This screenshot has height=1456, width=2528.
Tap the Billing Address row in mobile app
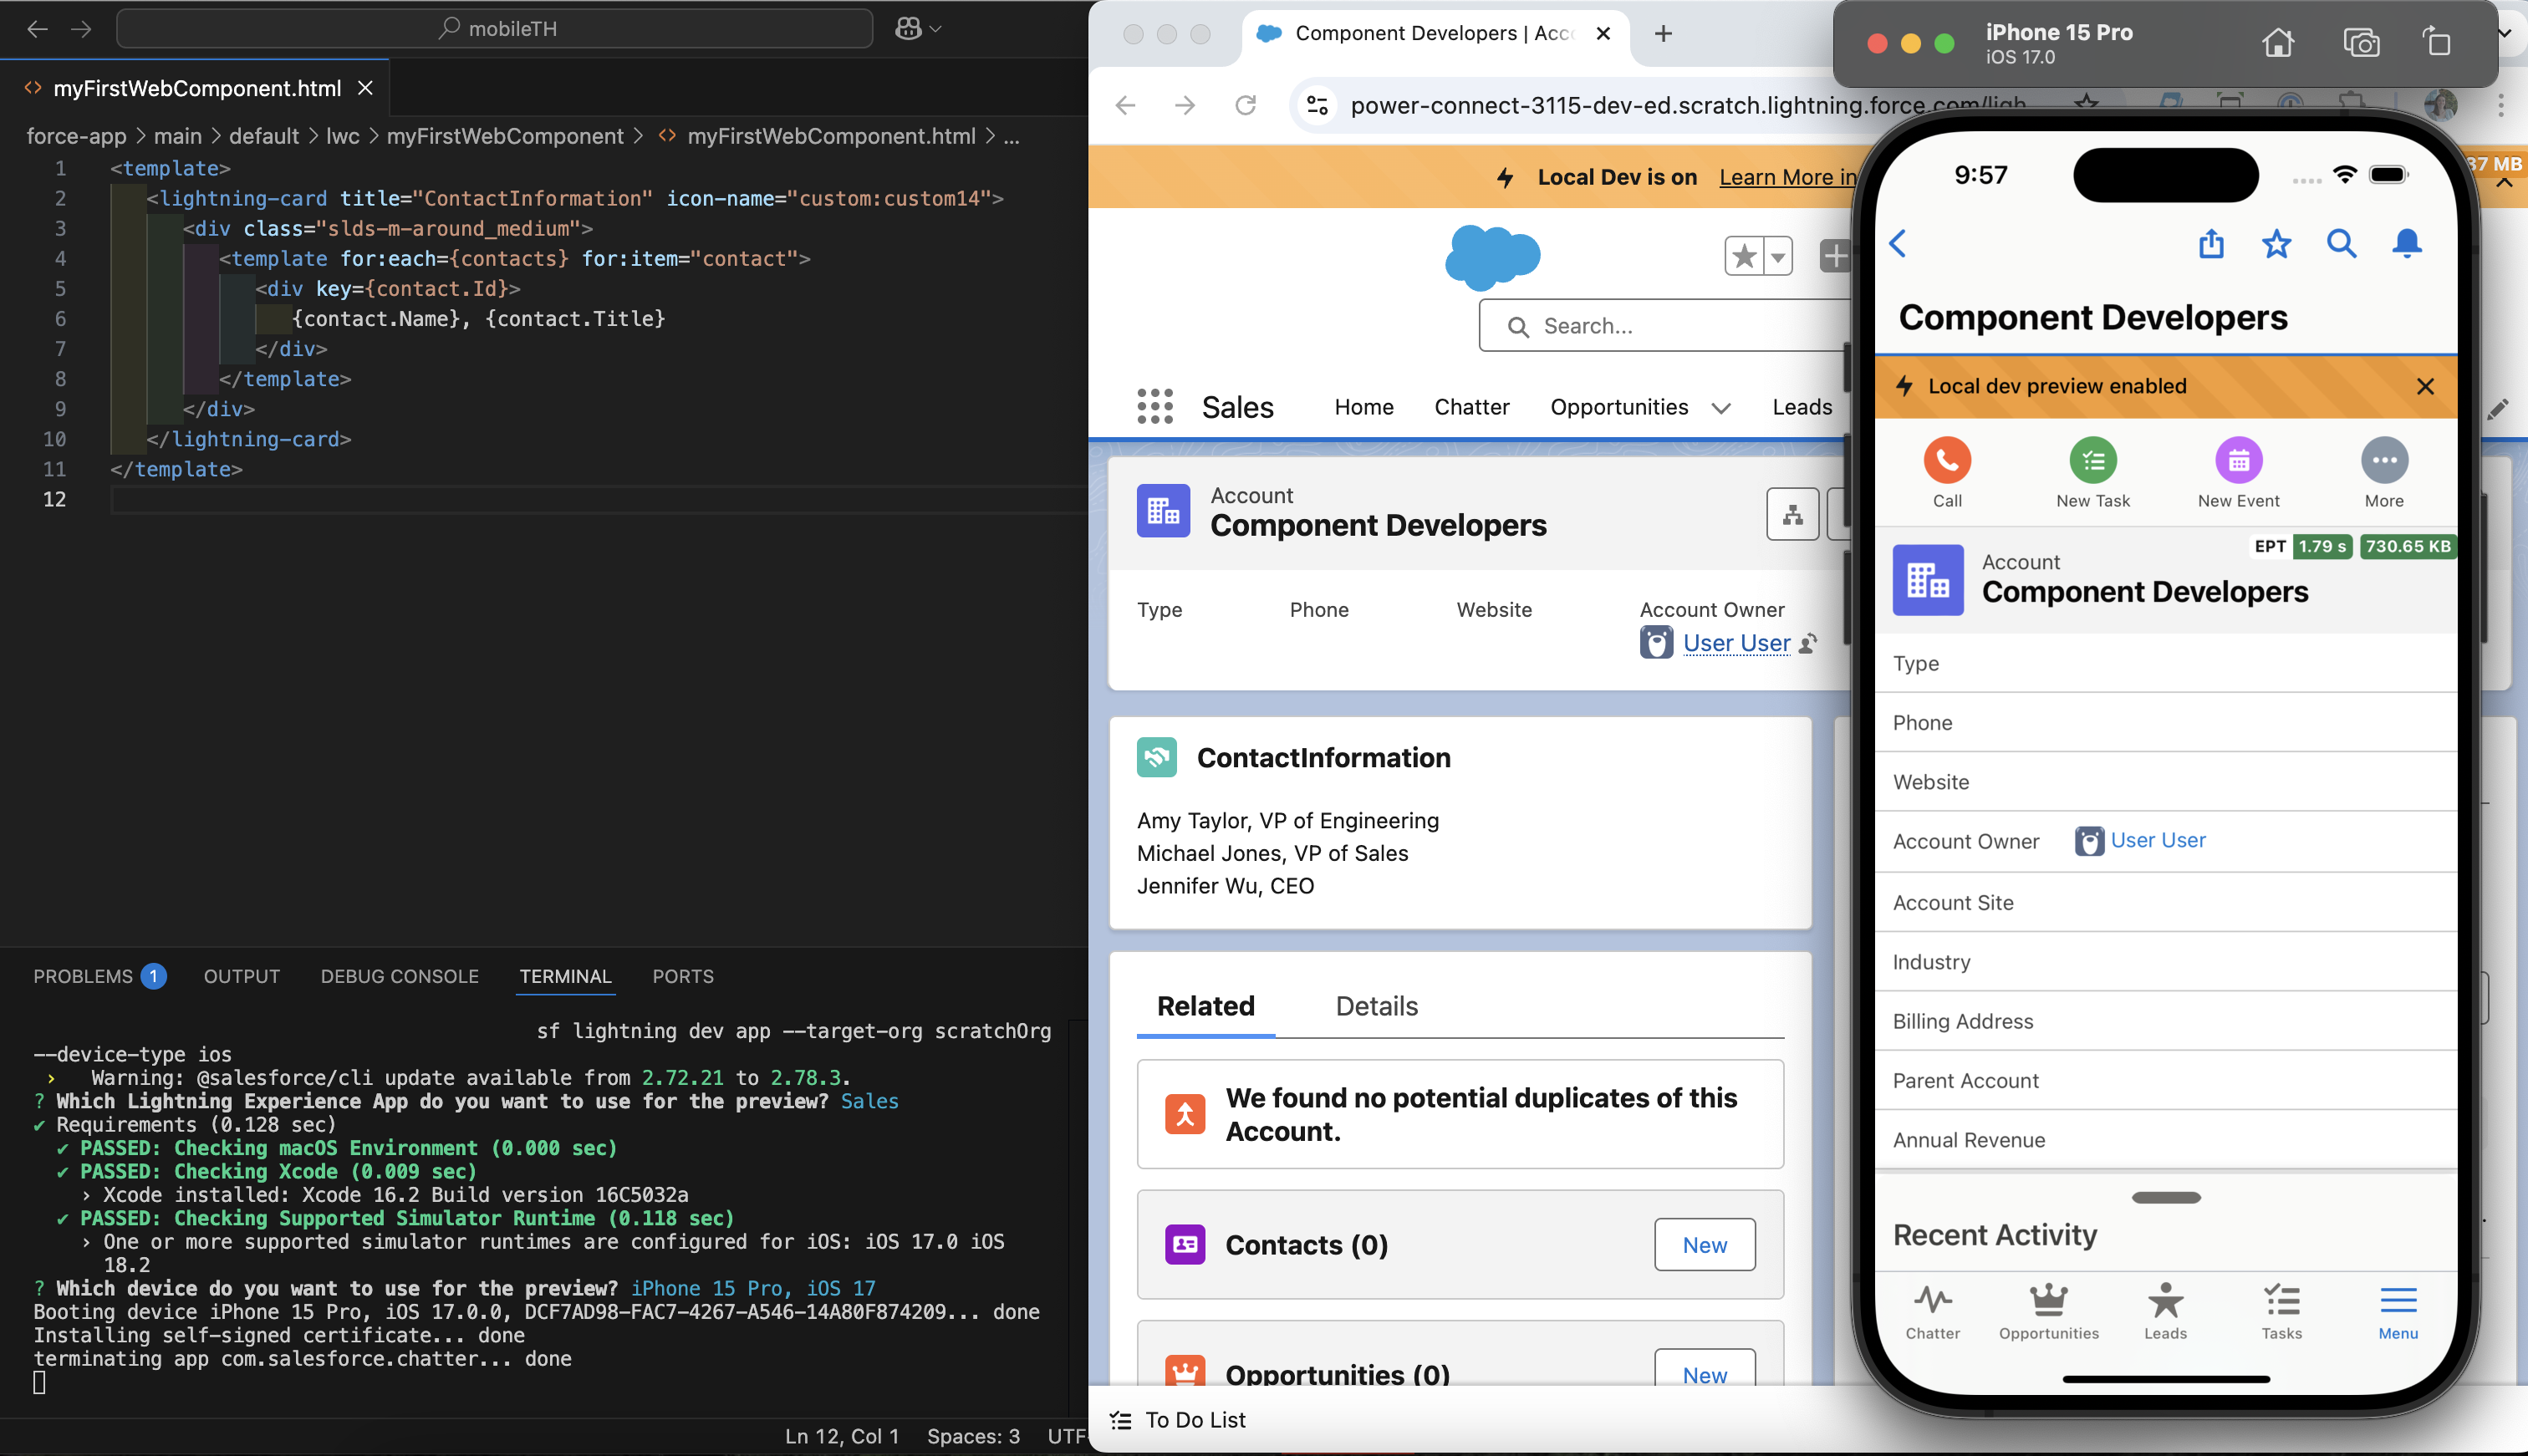[2165, 1021]
